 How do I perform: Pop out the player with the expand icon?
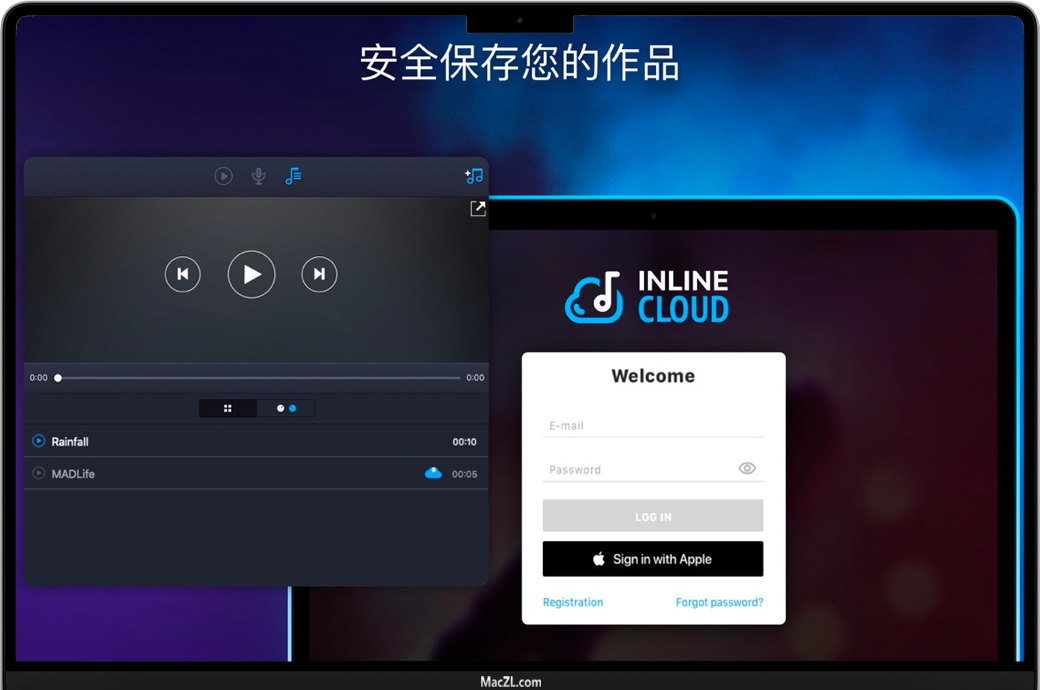pos(478,208)
